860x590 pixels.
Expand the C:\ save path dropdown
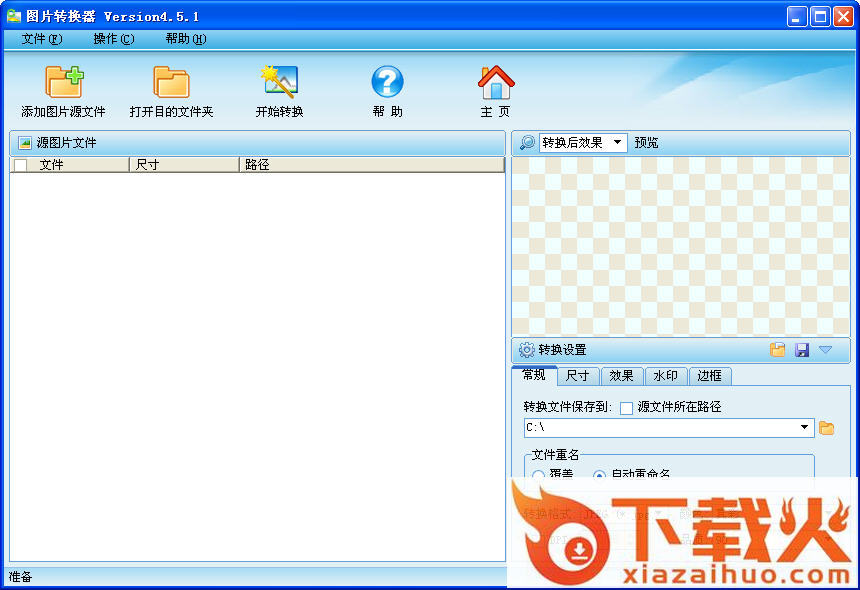(x=804, y=427)
